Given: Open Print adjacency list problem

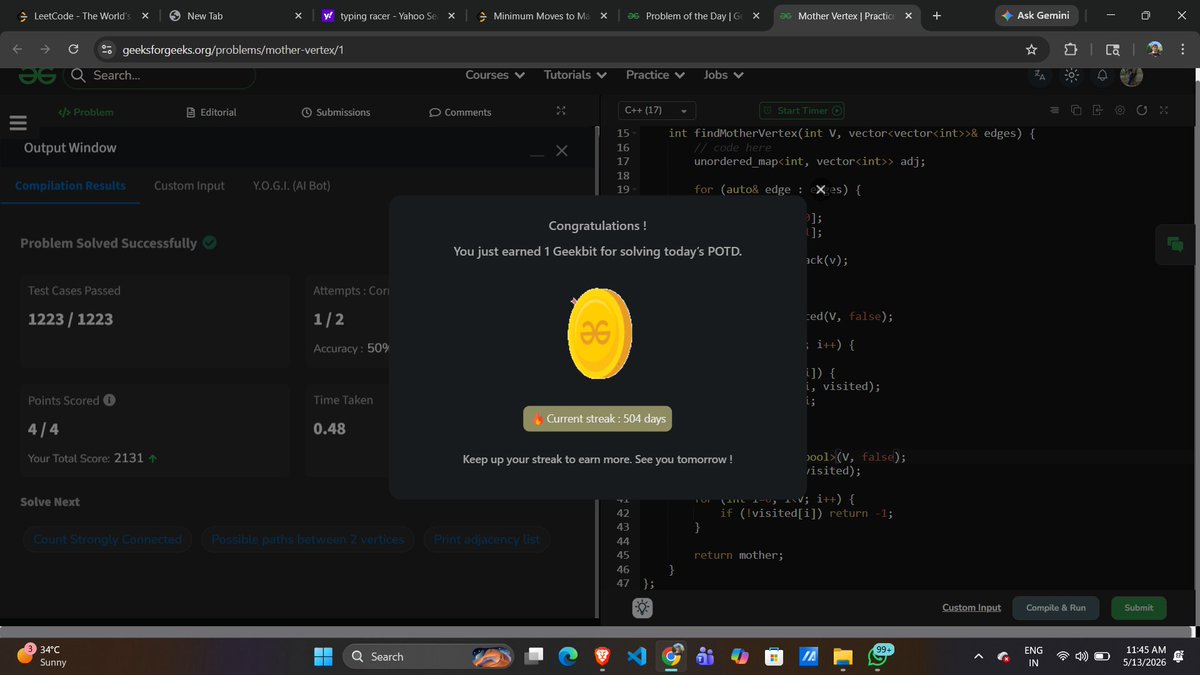Looking at the screenshot, I should [487, 539].
